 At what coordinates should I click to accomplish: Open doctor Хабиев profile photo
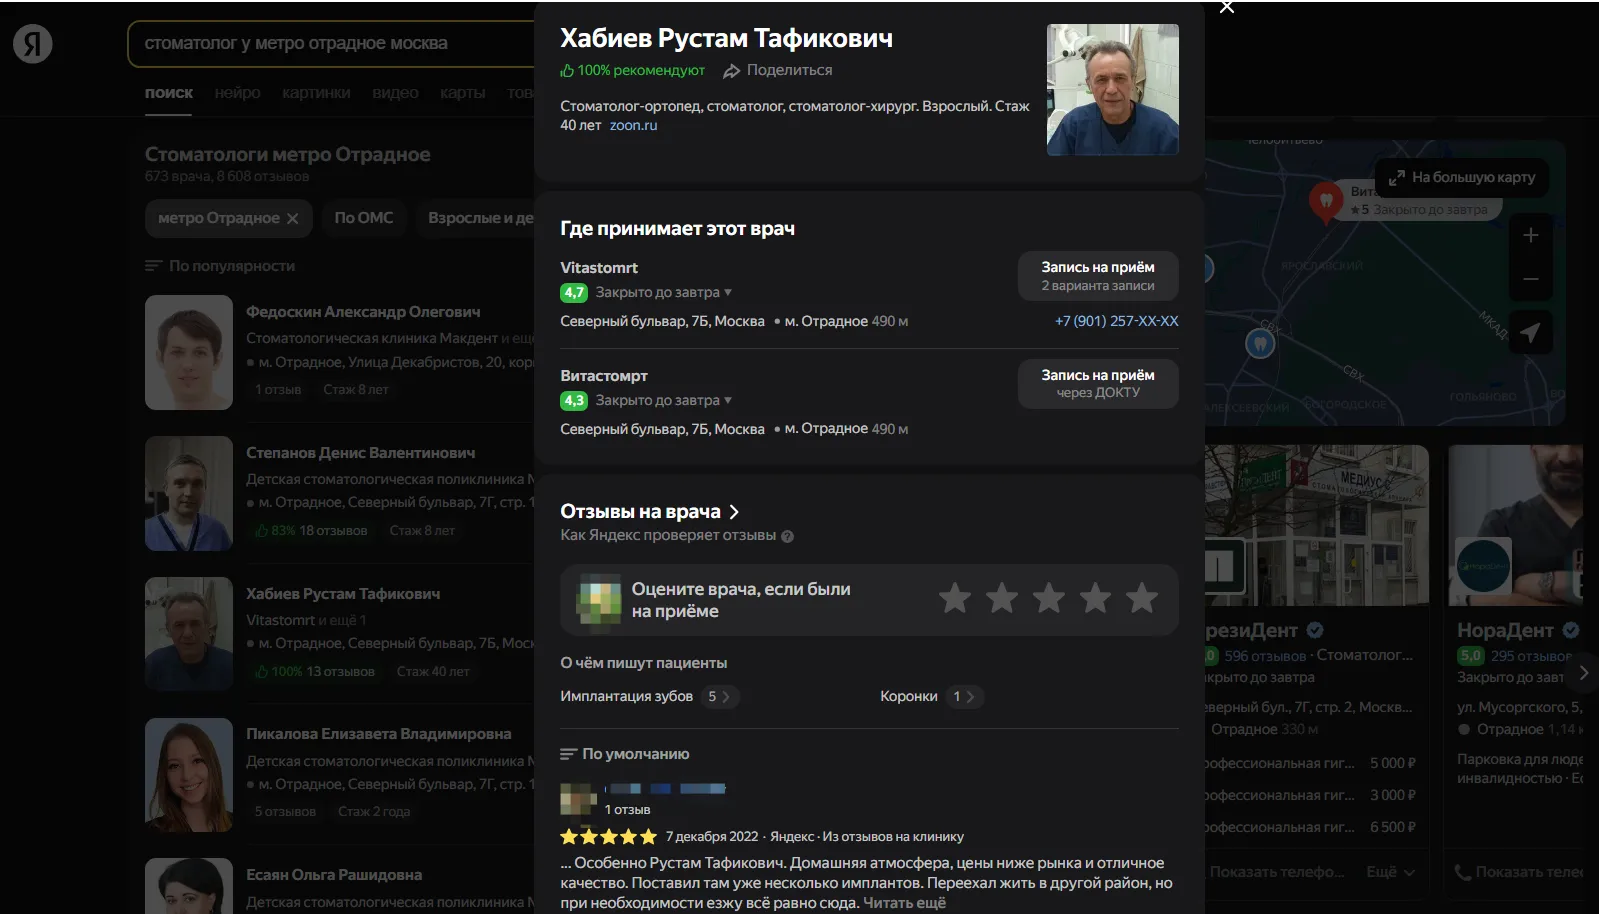[1112, 90]
